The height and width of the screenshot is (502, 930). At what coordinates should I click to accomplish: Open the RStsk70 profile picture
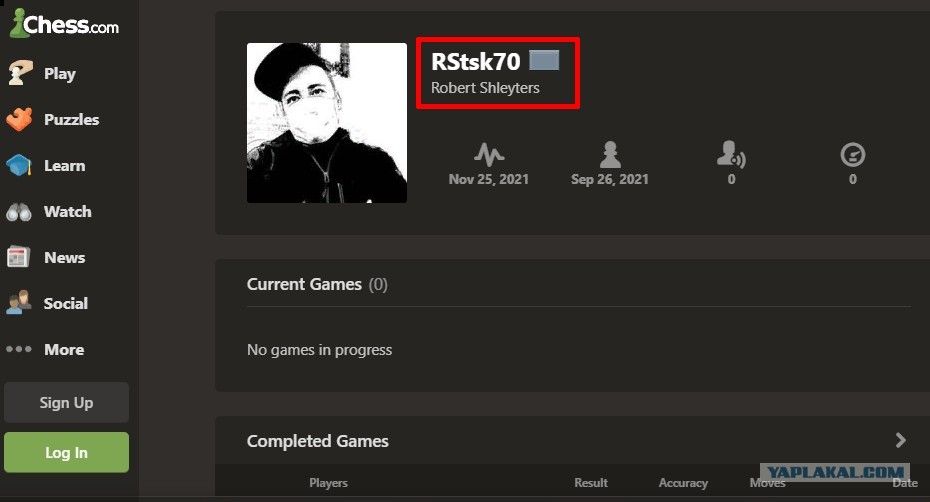pos(327,123)
